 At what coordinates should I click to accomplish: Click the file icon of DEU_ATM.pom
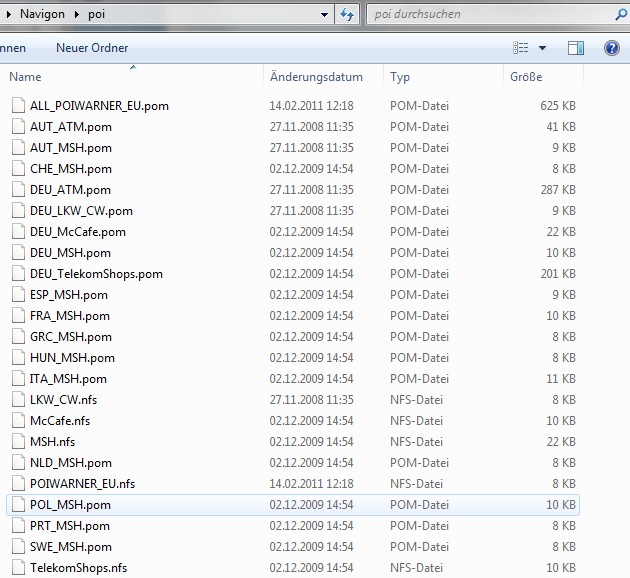point(18,190)
